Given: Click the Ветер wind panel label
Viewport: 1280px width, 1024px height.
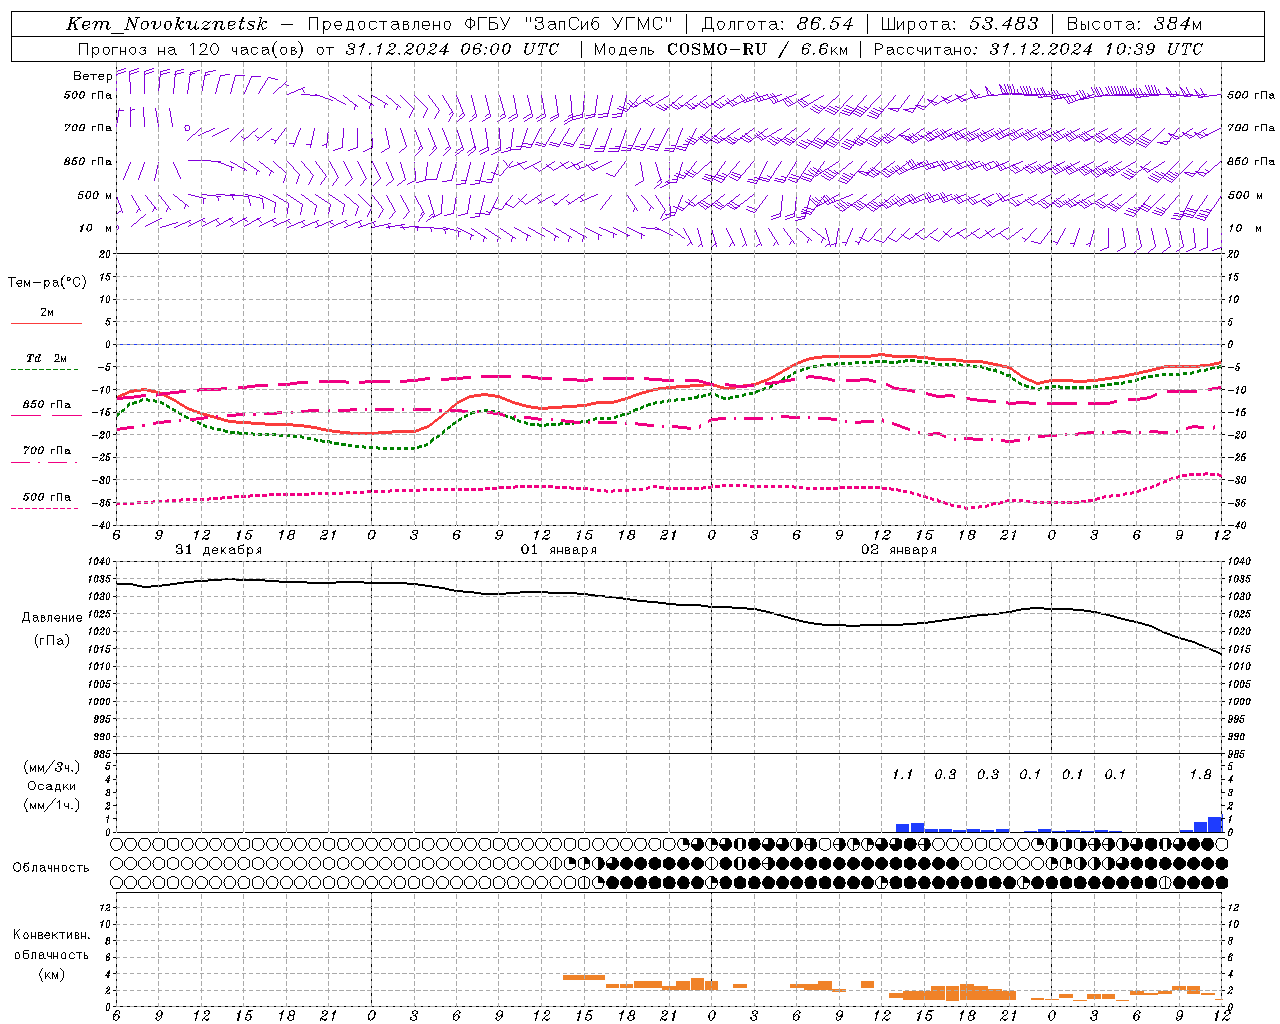Looking at the screenshot, I should pos(92,76).
